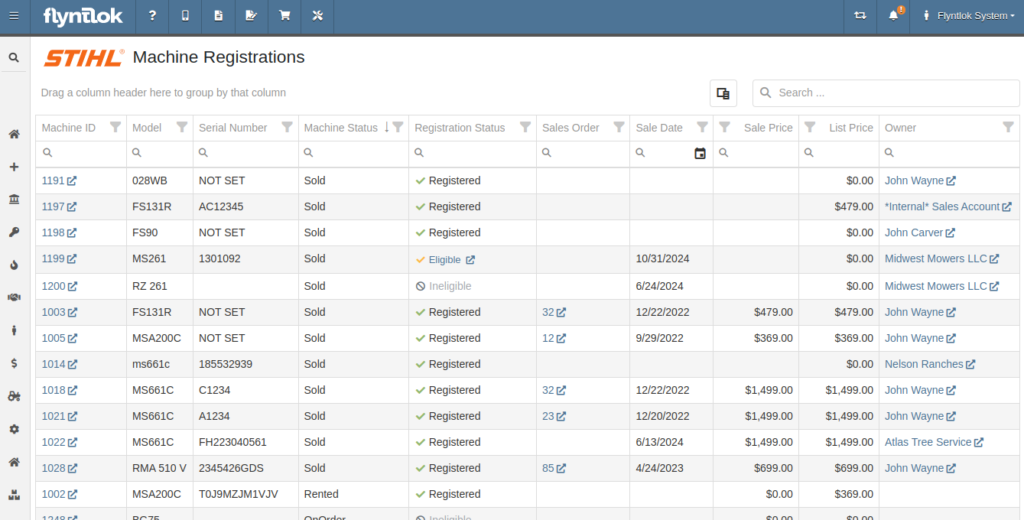Open the Serial Number column filter
This screenshot has height=520, width=1024.
coord(287,127)
